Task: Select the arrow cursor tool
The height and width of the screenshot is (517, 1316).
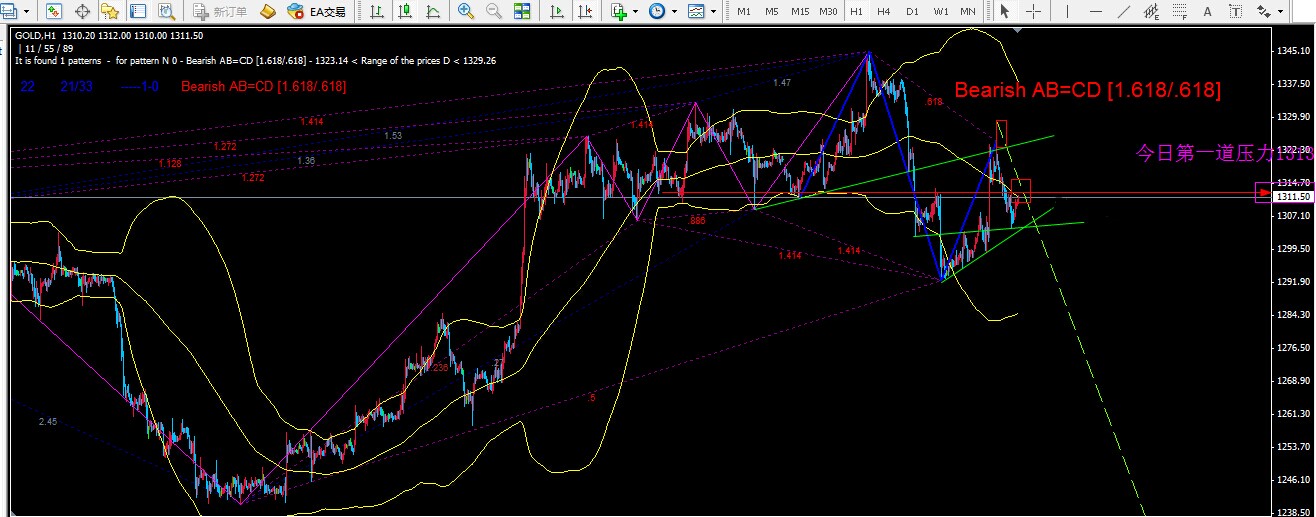Action: tap(1005, 12)
